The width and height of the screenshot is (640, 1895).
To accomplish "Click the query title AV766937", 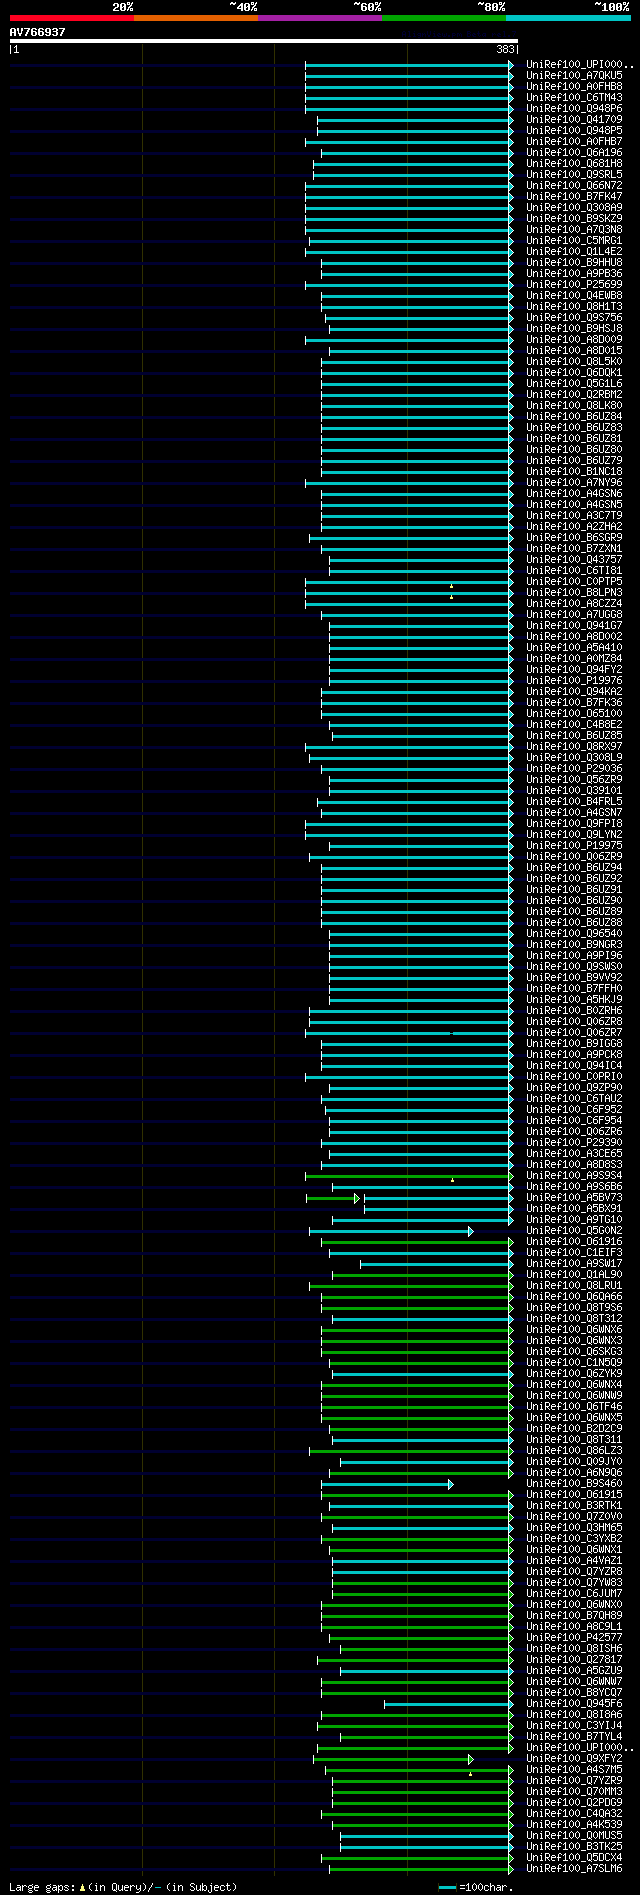I will tap(38, 32).
